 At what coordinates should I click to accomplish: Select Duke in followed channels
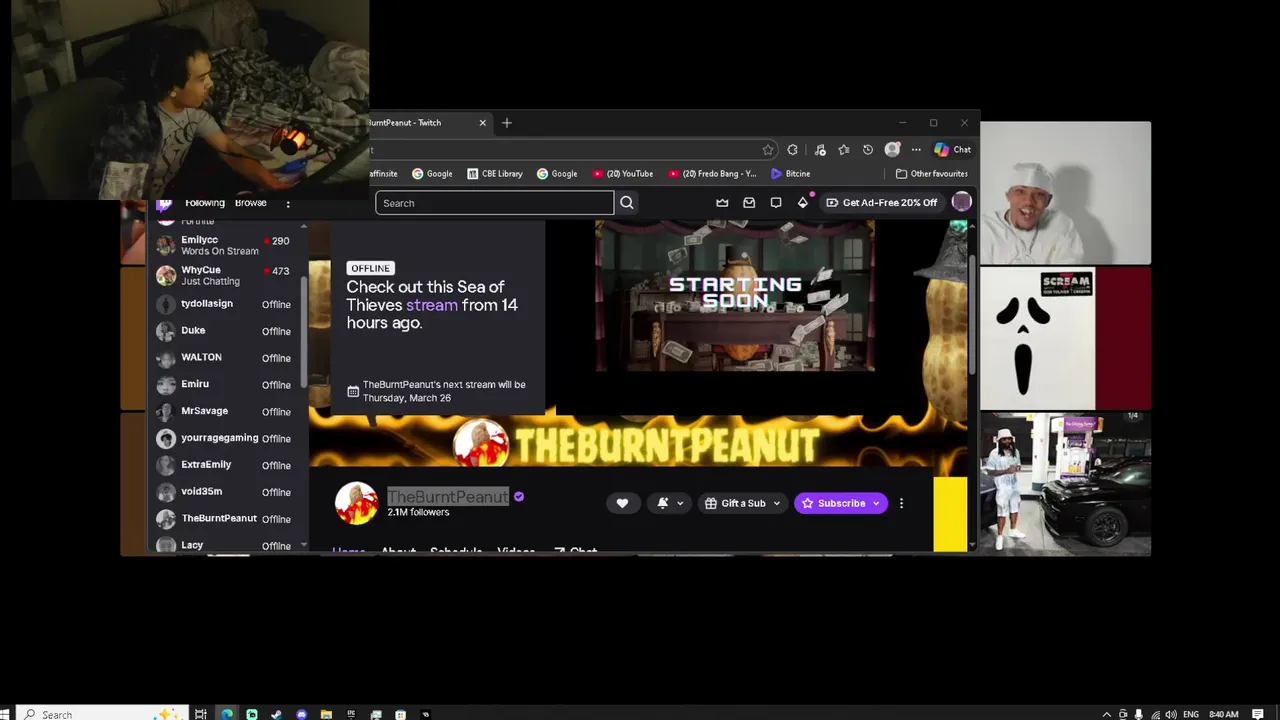click(225, 331)
